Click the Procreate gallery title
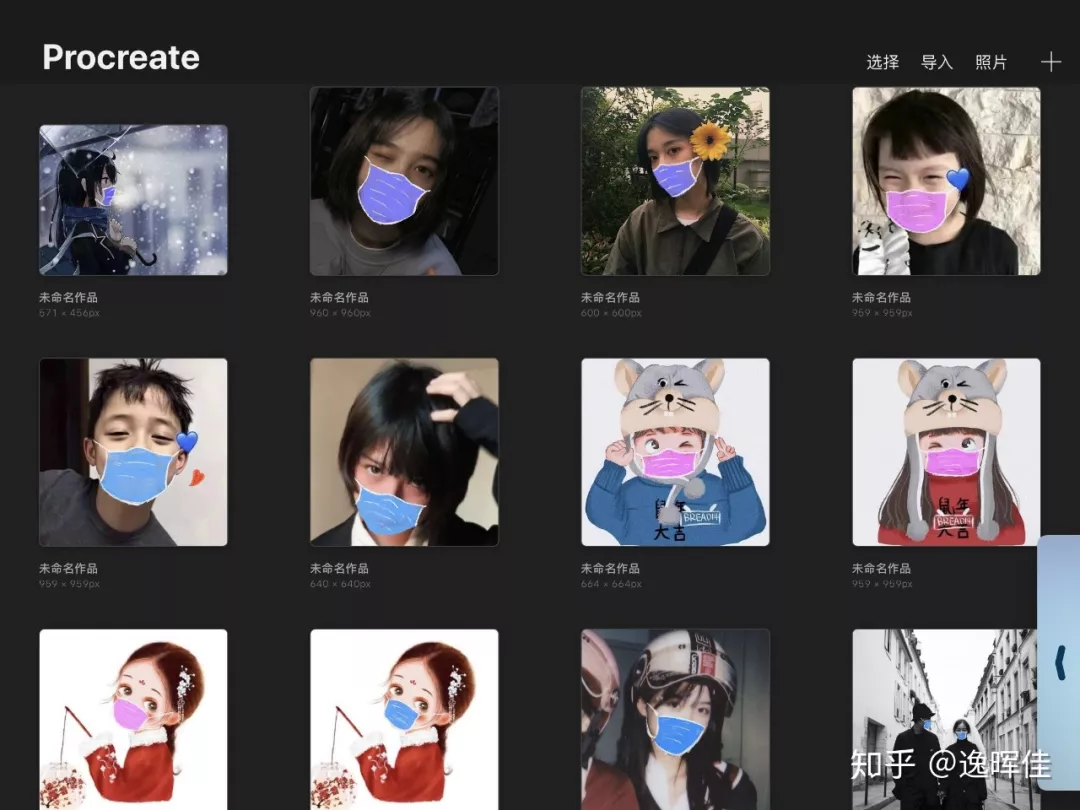 (x=121, y=58)
